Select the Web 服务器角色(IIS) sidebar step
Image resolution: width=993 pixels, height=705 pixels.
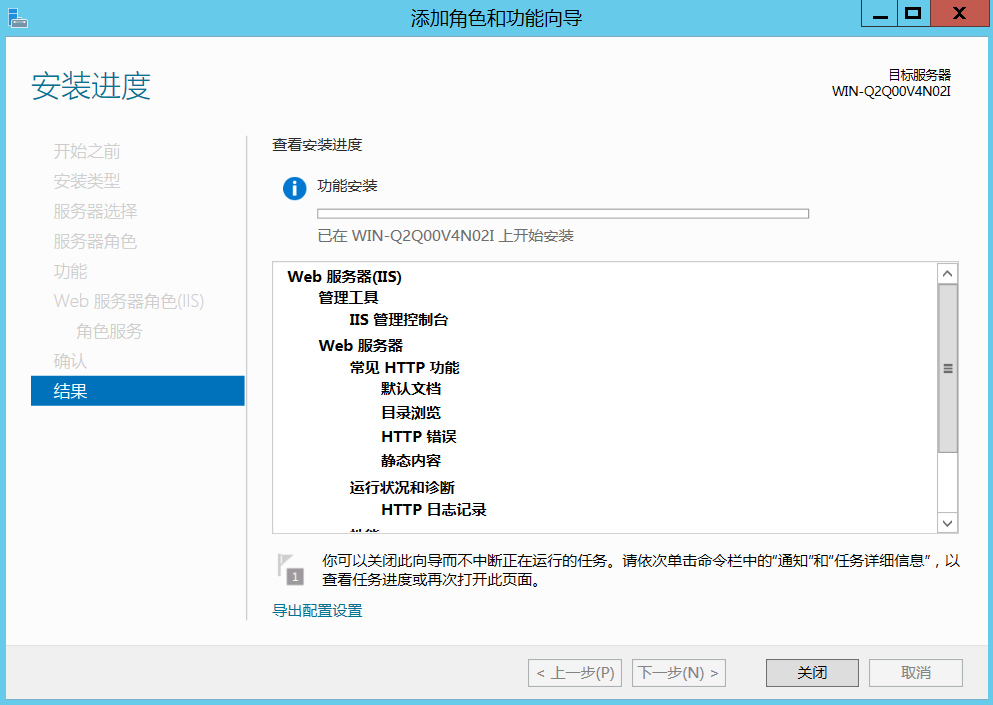coord(129,301)
